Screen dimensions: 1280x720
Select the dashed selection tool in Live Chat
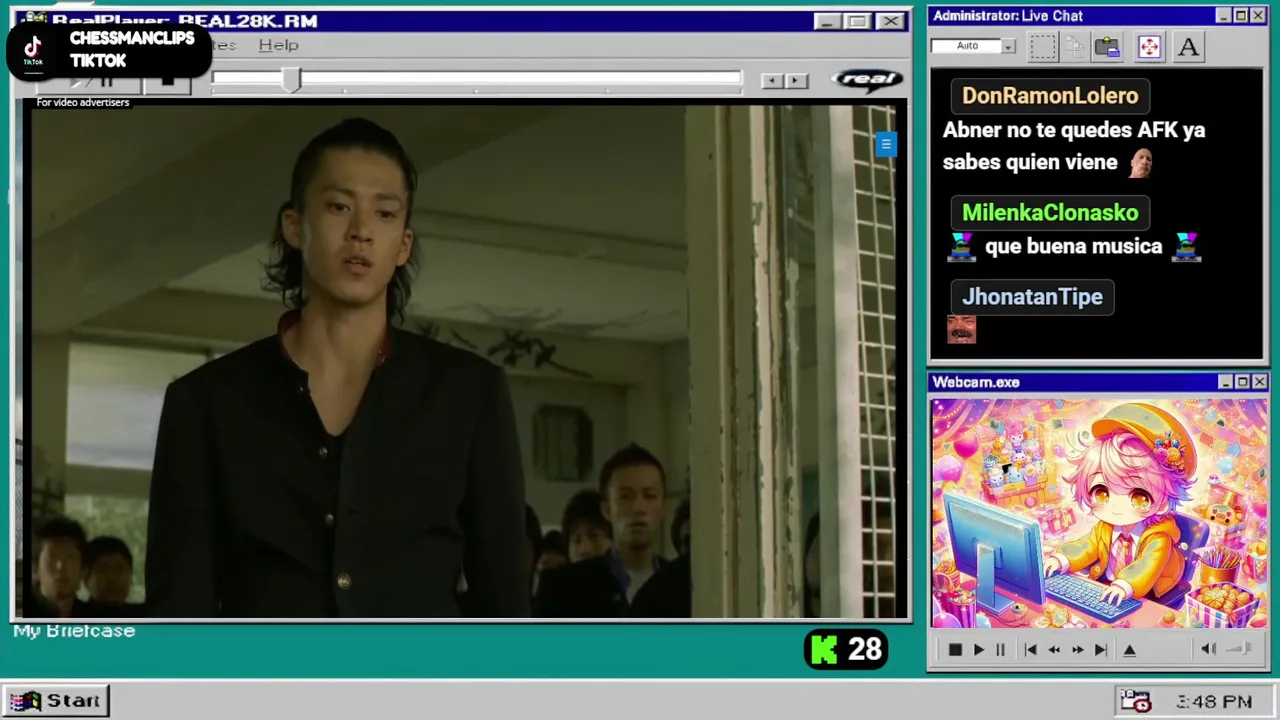(1042, 46)
